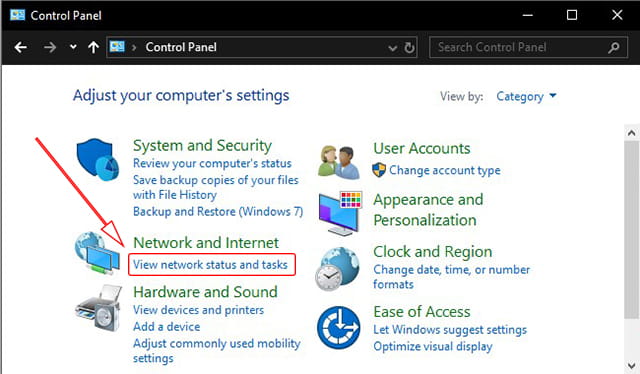Click the Network and Internet globe icon
The image size is (640, 374).
[97, 253]
